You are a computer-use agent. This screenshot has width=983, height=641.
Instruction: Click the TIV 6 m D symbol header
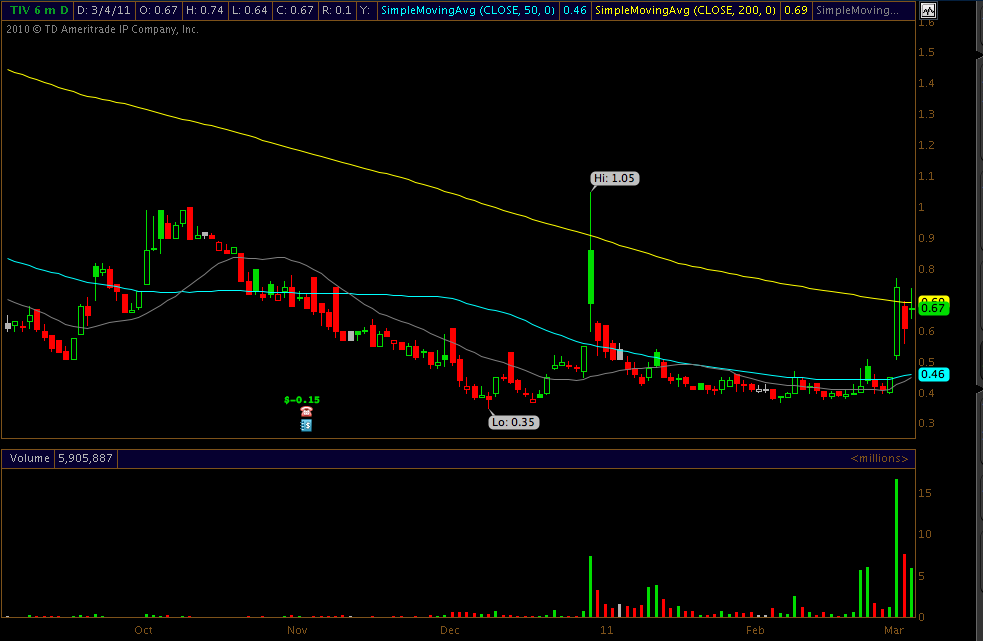pos(38,11)
